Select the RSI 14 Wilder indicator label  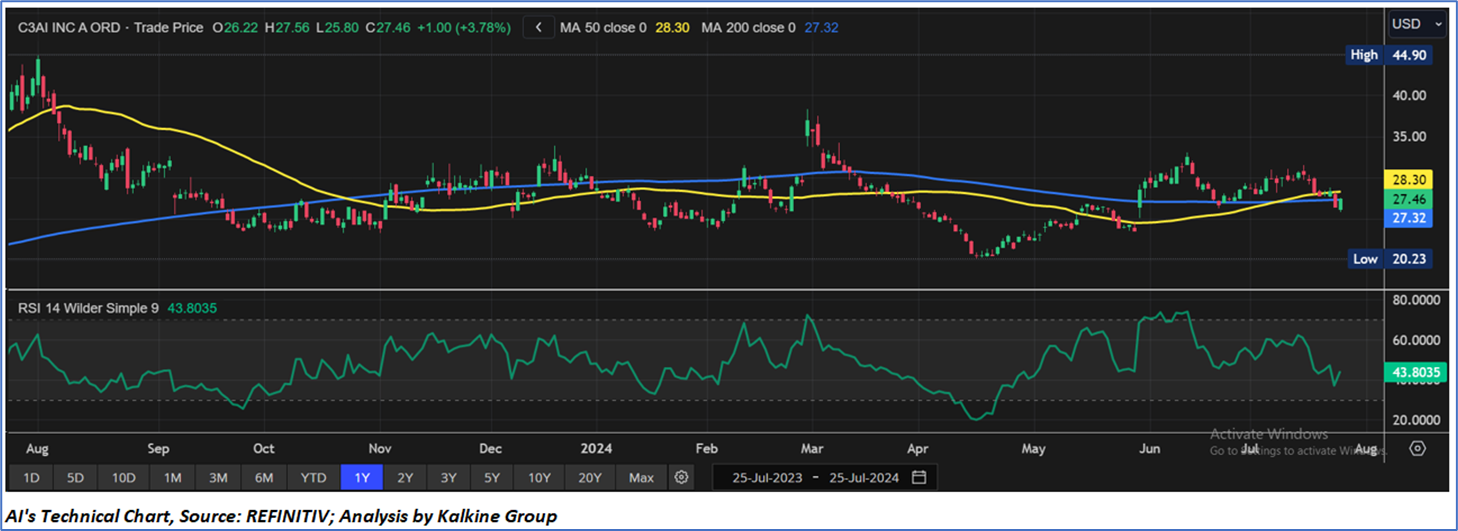(88, 309)
